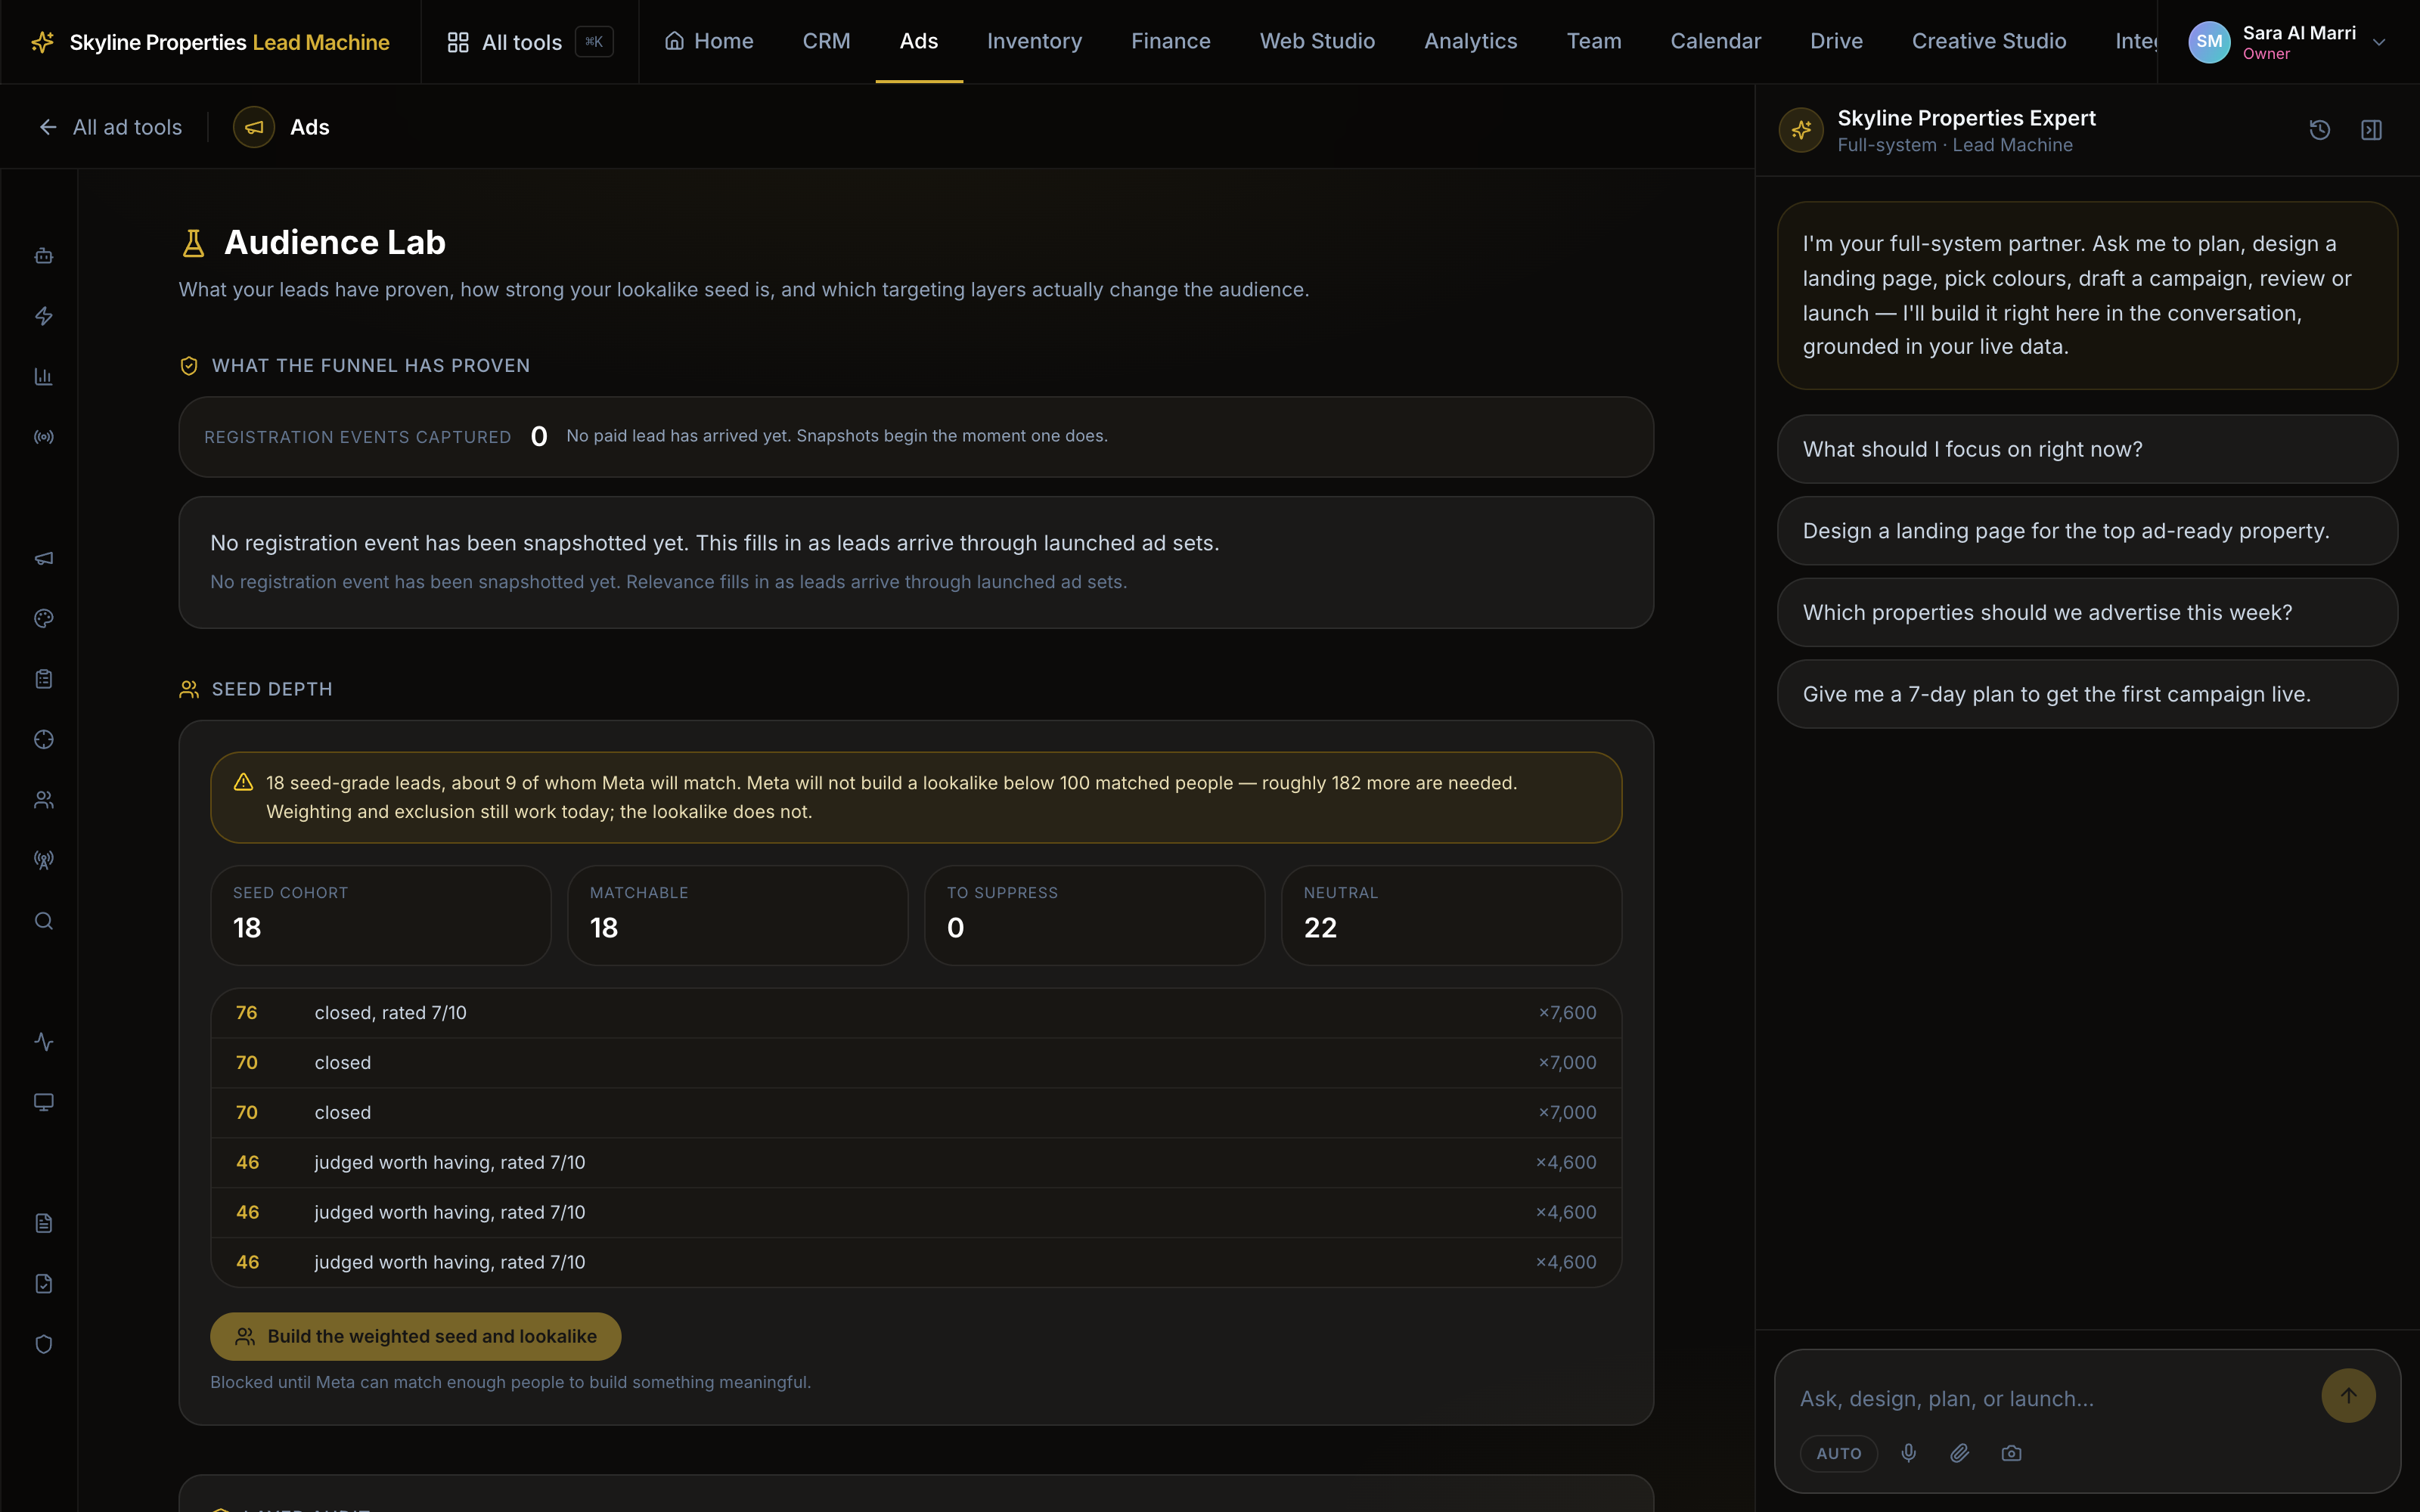Switch to the Inventory tab
The height and width of the screenshot is (1512, 2420).
[x=1034, y=41]
